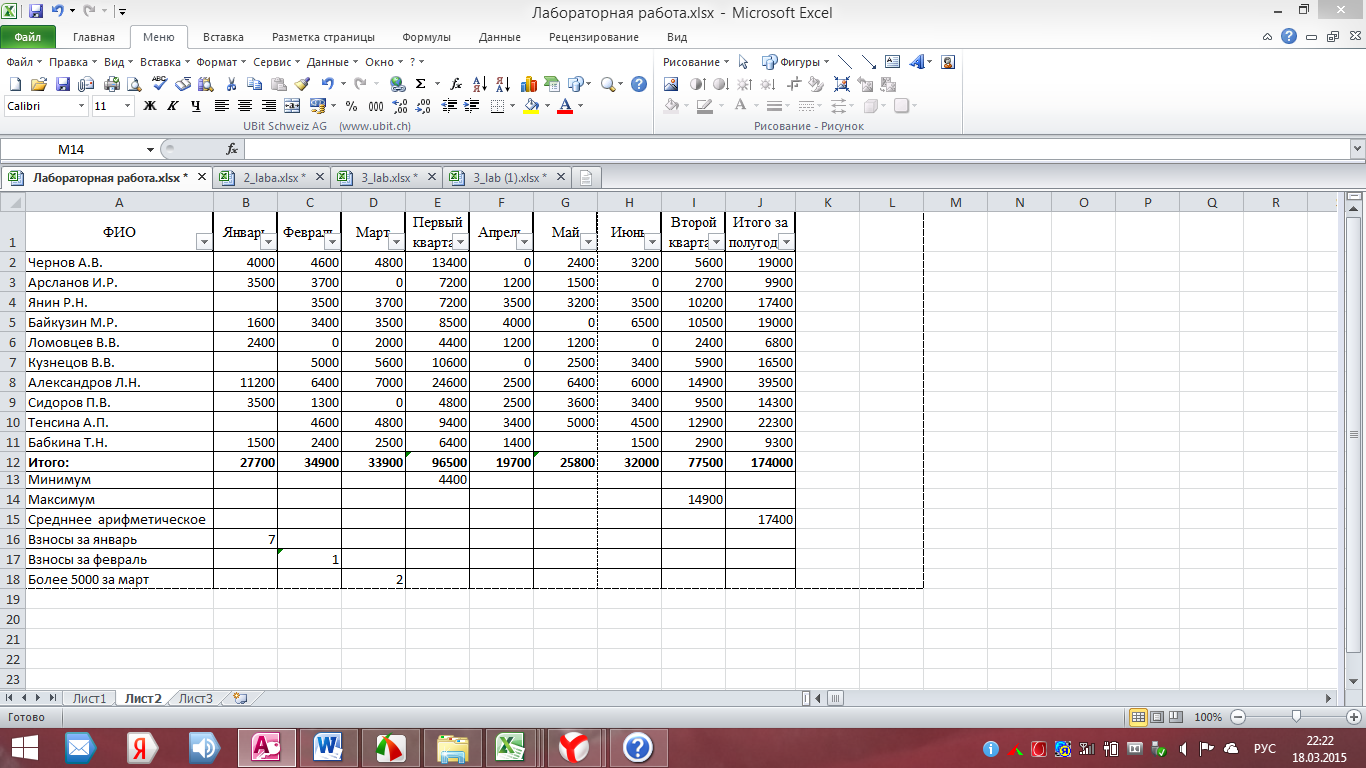
Task: Apply the red font color A
Action: pos(564,105)
